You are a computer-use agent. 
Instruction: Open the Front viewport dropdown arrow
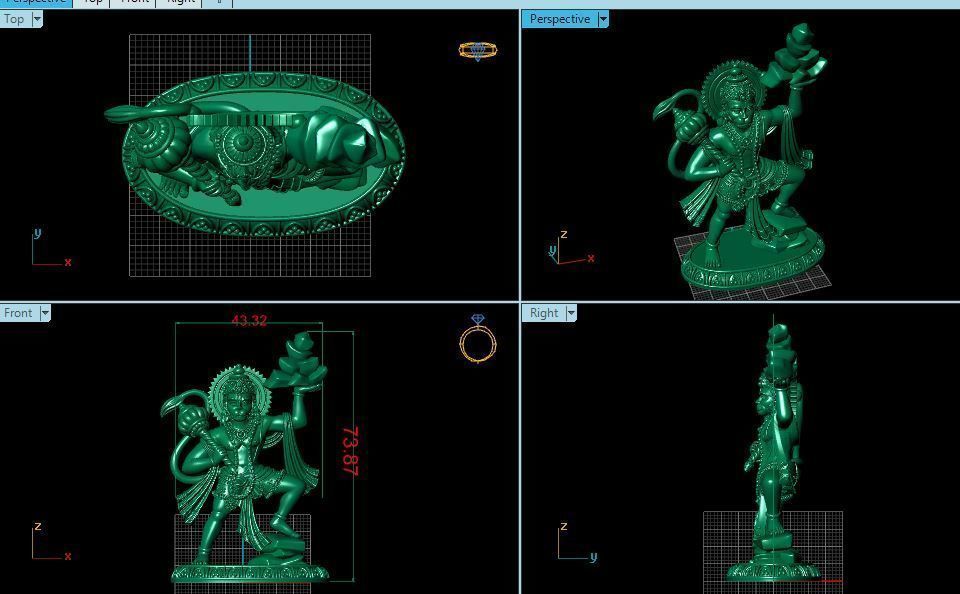click(45, 313)
